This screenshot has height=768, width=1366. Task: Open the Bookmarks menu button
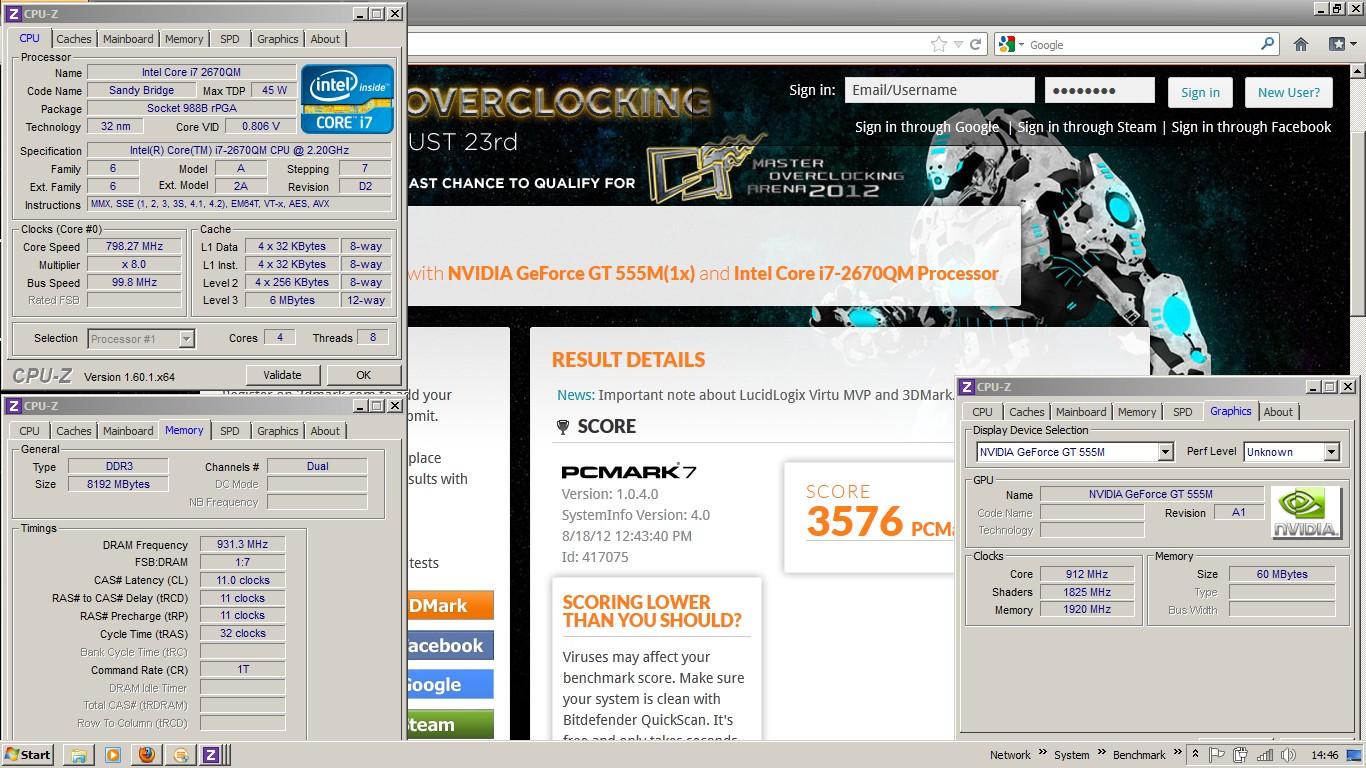[1342, 44]
